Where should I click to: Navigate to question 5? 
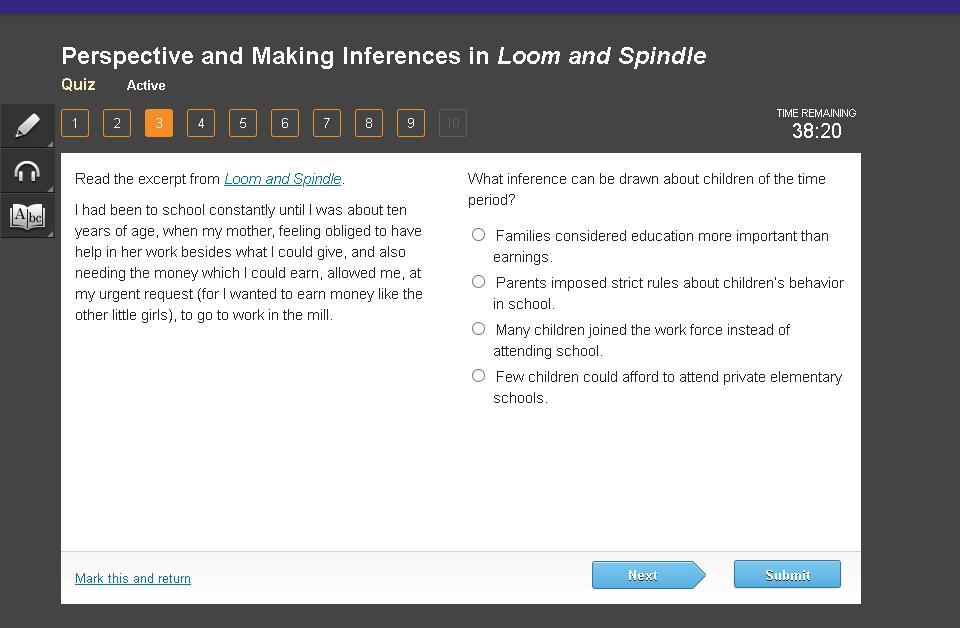[x=243, y=123]
